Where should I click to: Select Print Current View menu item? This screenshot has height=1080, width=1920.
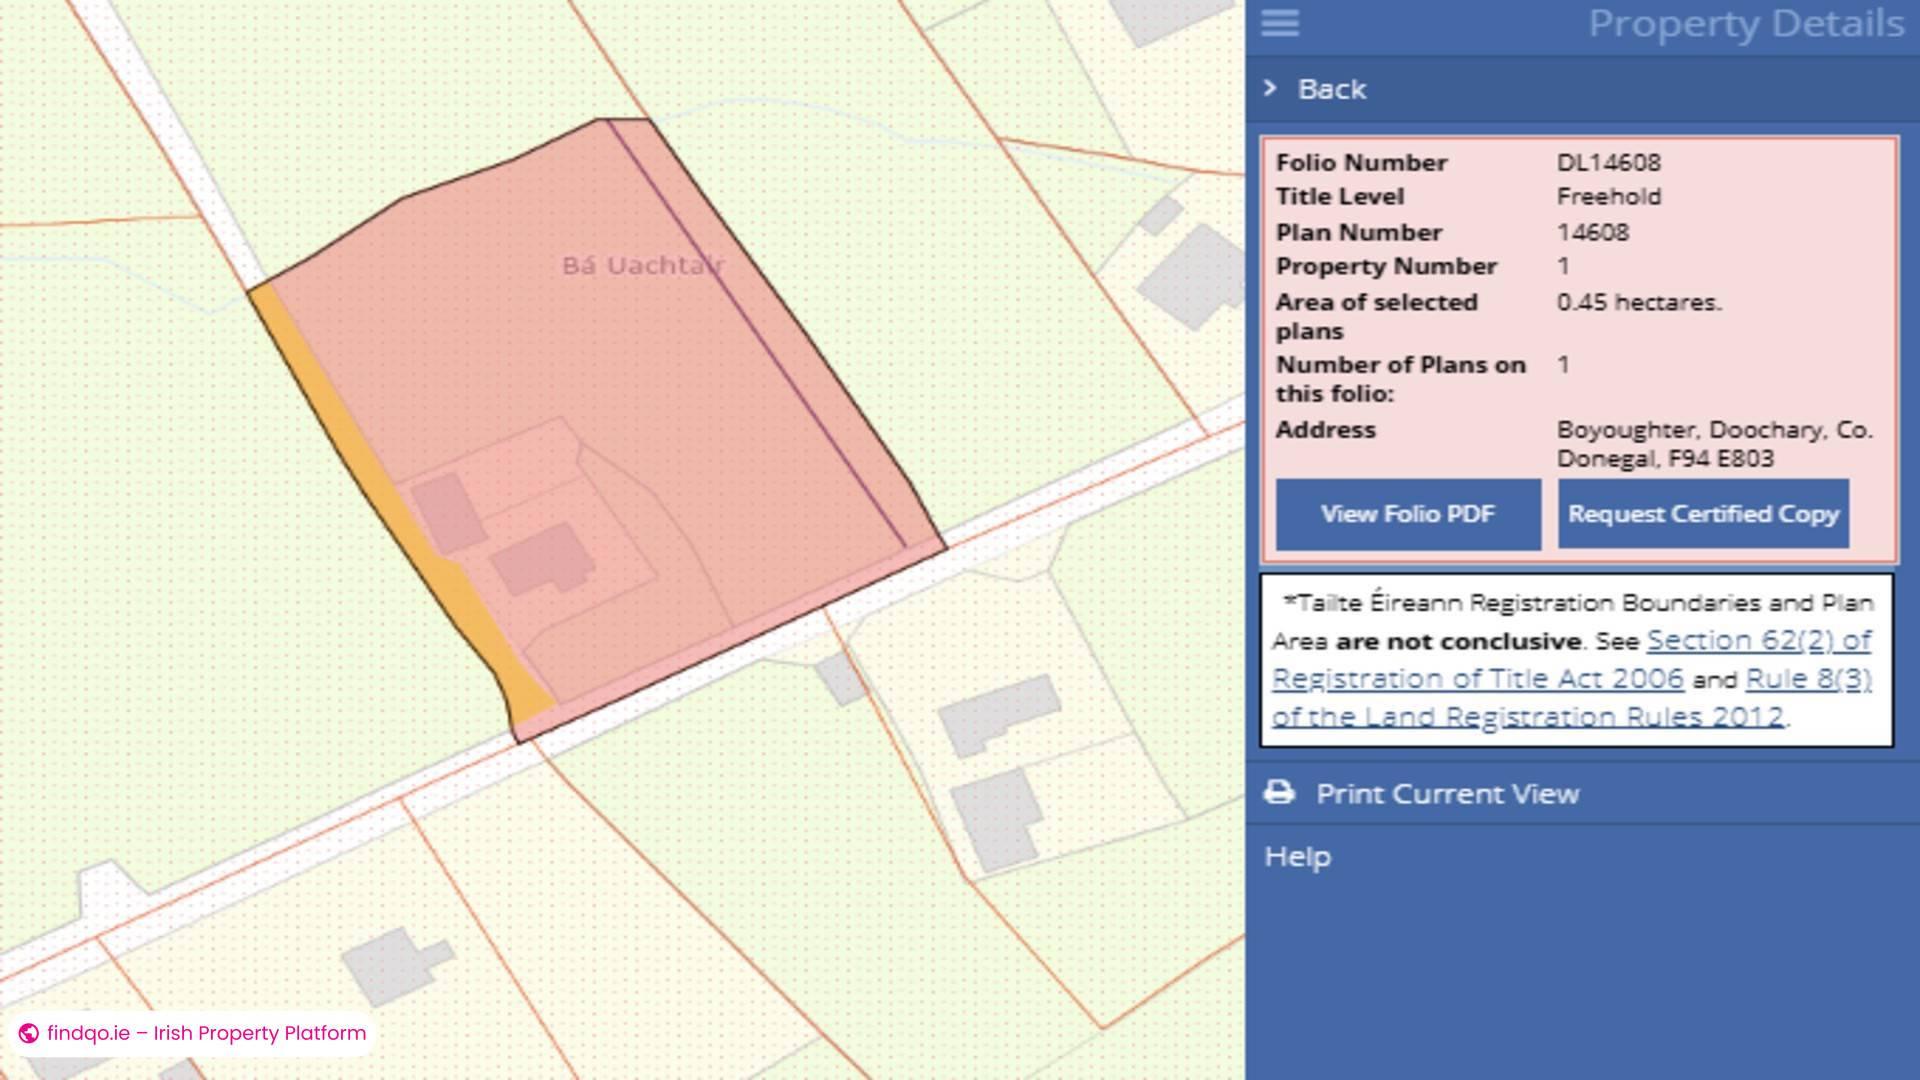coord(1447,794)
